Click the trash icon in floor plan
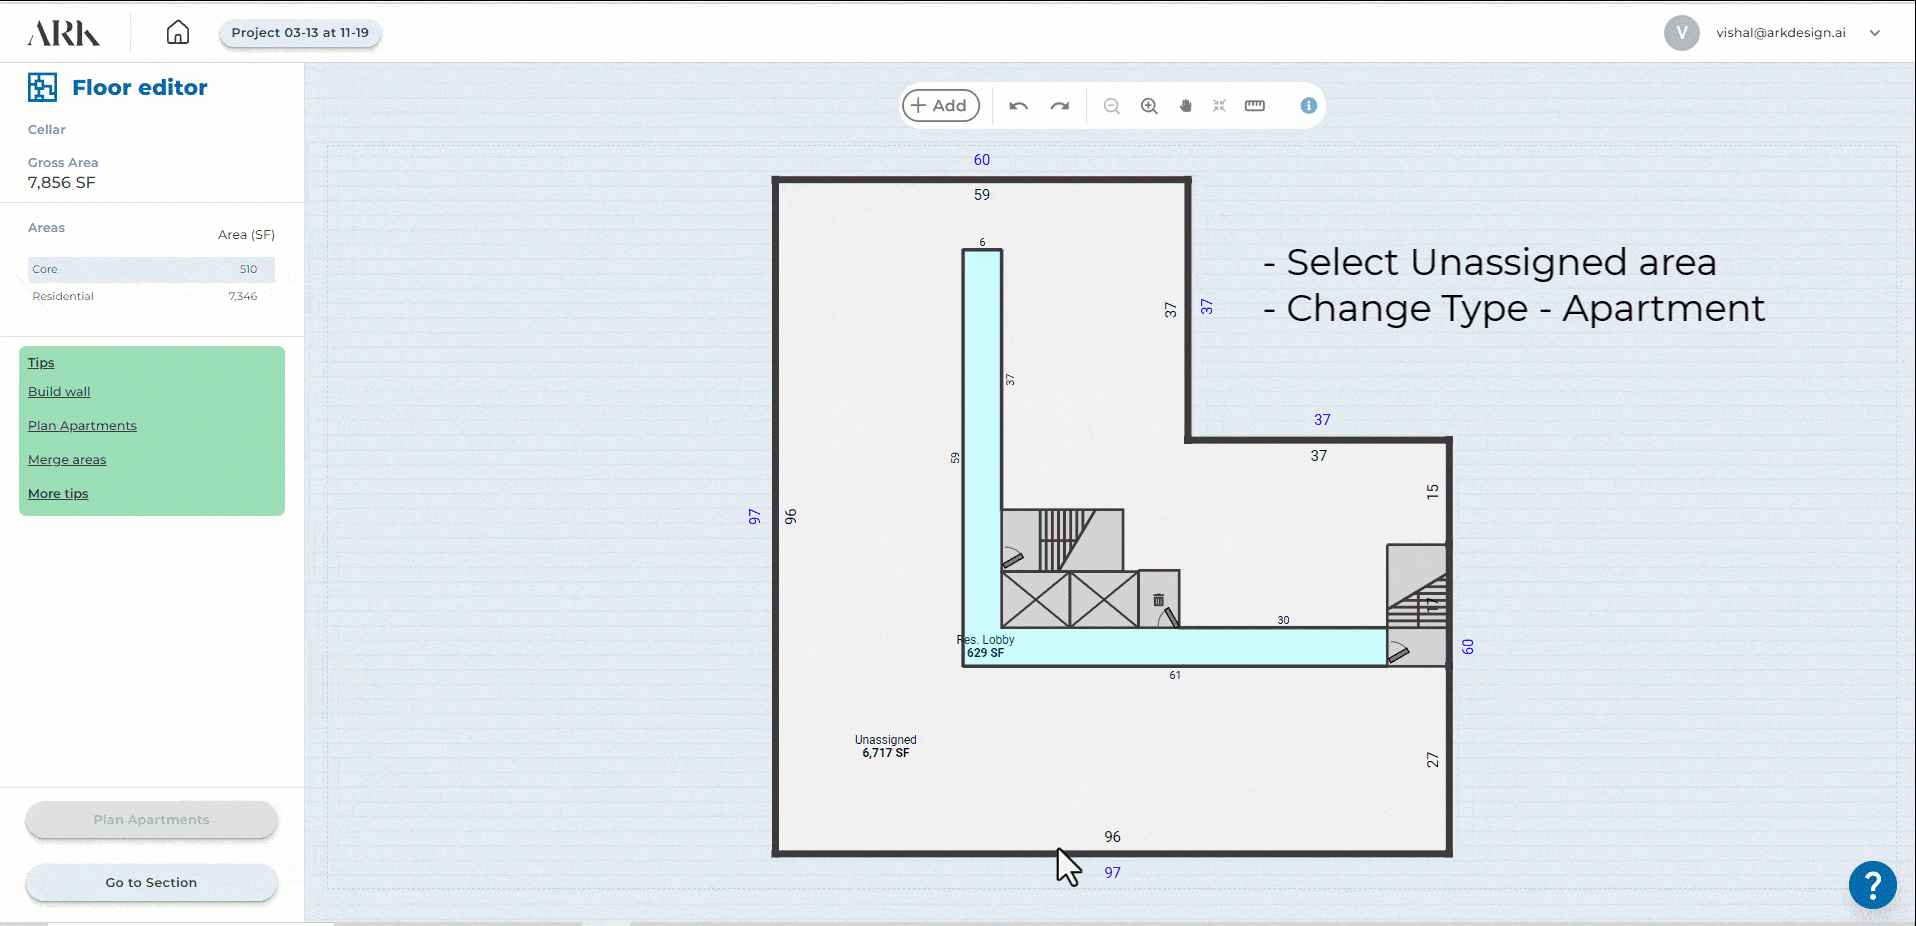Screen dimensions: 1916x926 coord(1158,600)
